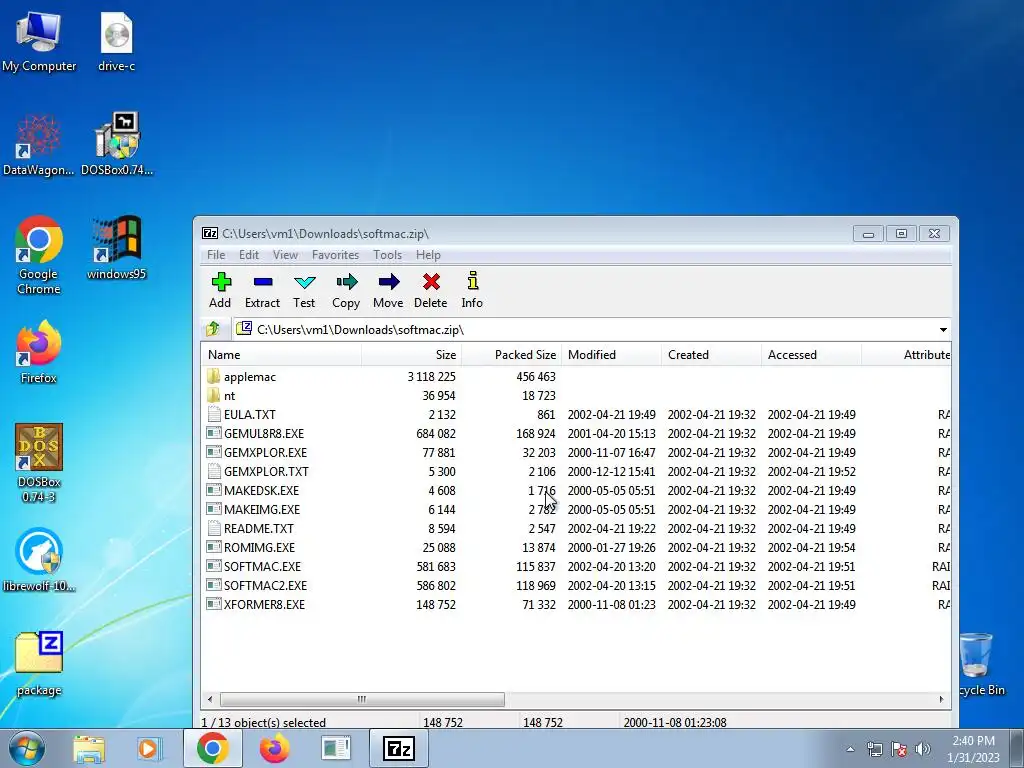This screenshot has width=1024, height=768.
Task: Sort by Modified column header
Action: (611, 355)
